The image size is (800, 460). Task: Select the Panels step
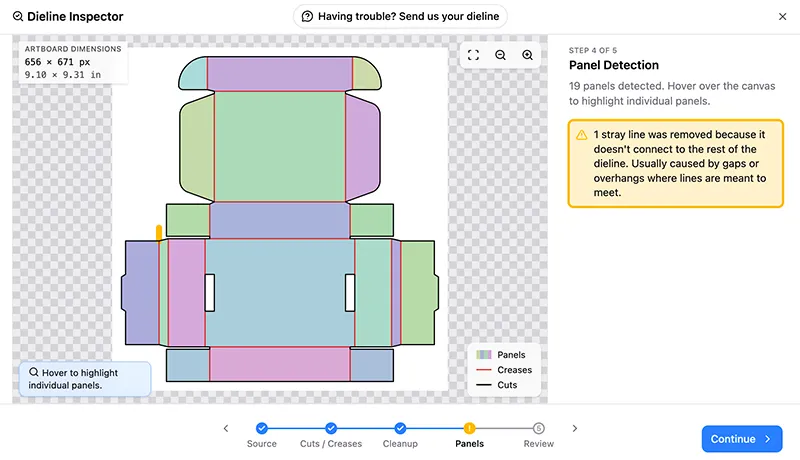[x=469, y=435]
